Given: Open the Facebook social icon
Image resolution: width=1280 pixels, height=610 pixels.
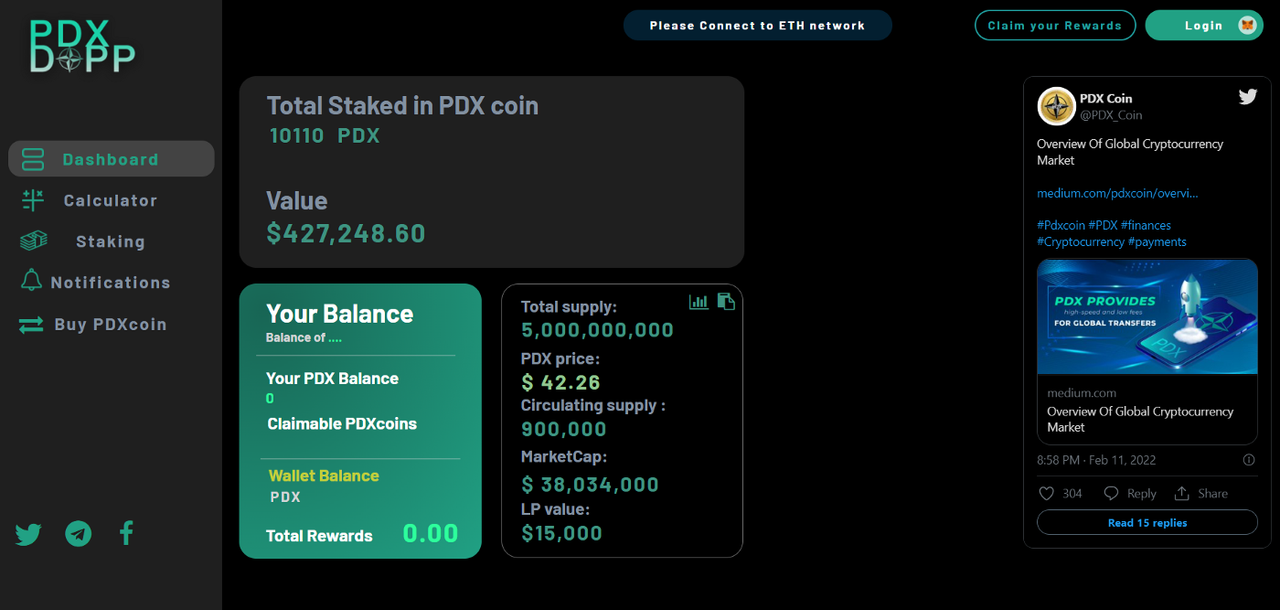Looking at the screenshot, I should (x=126, y=533).
